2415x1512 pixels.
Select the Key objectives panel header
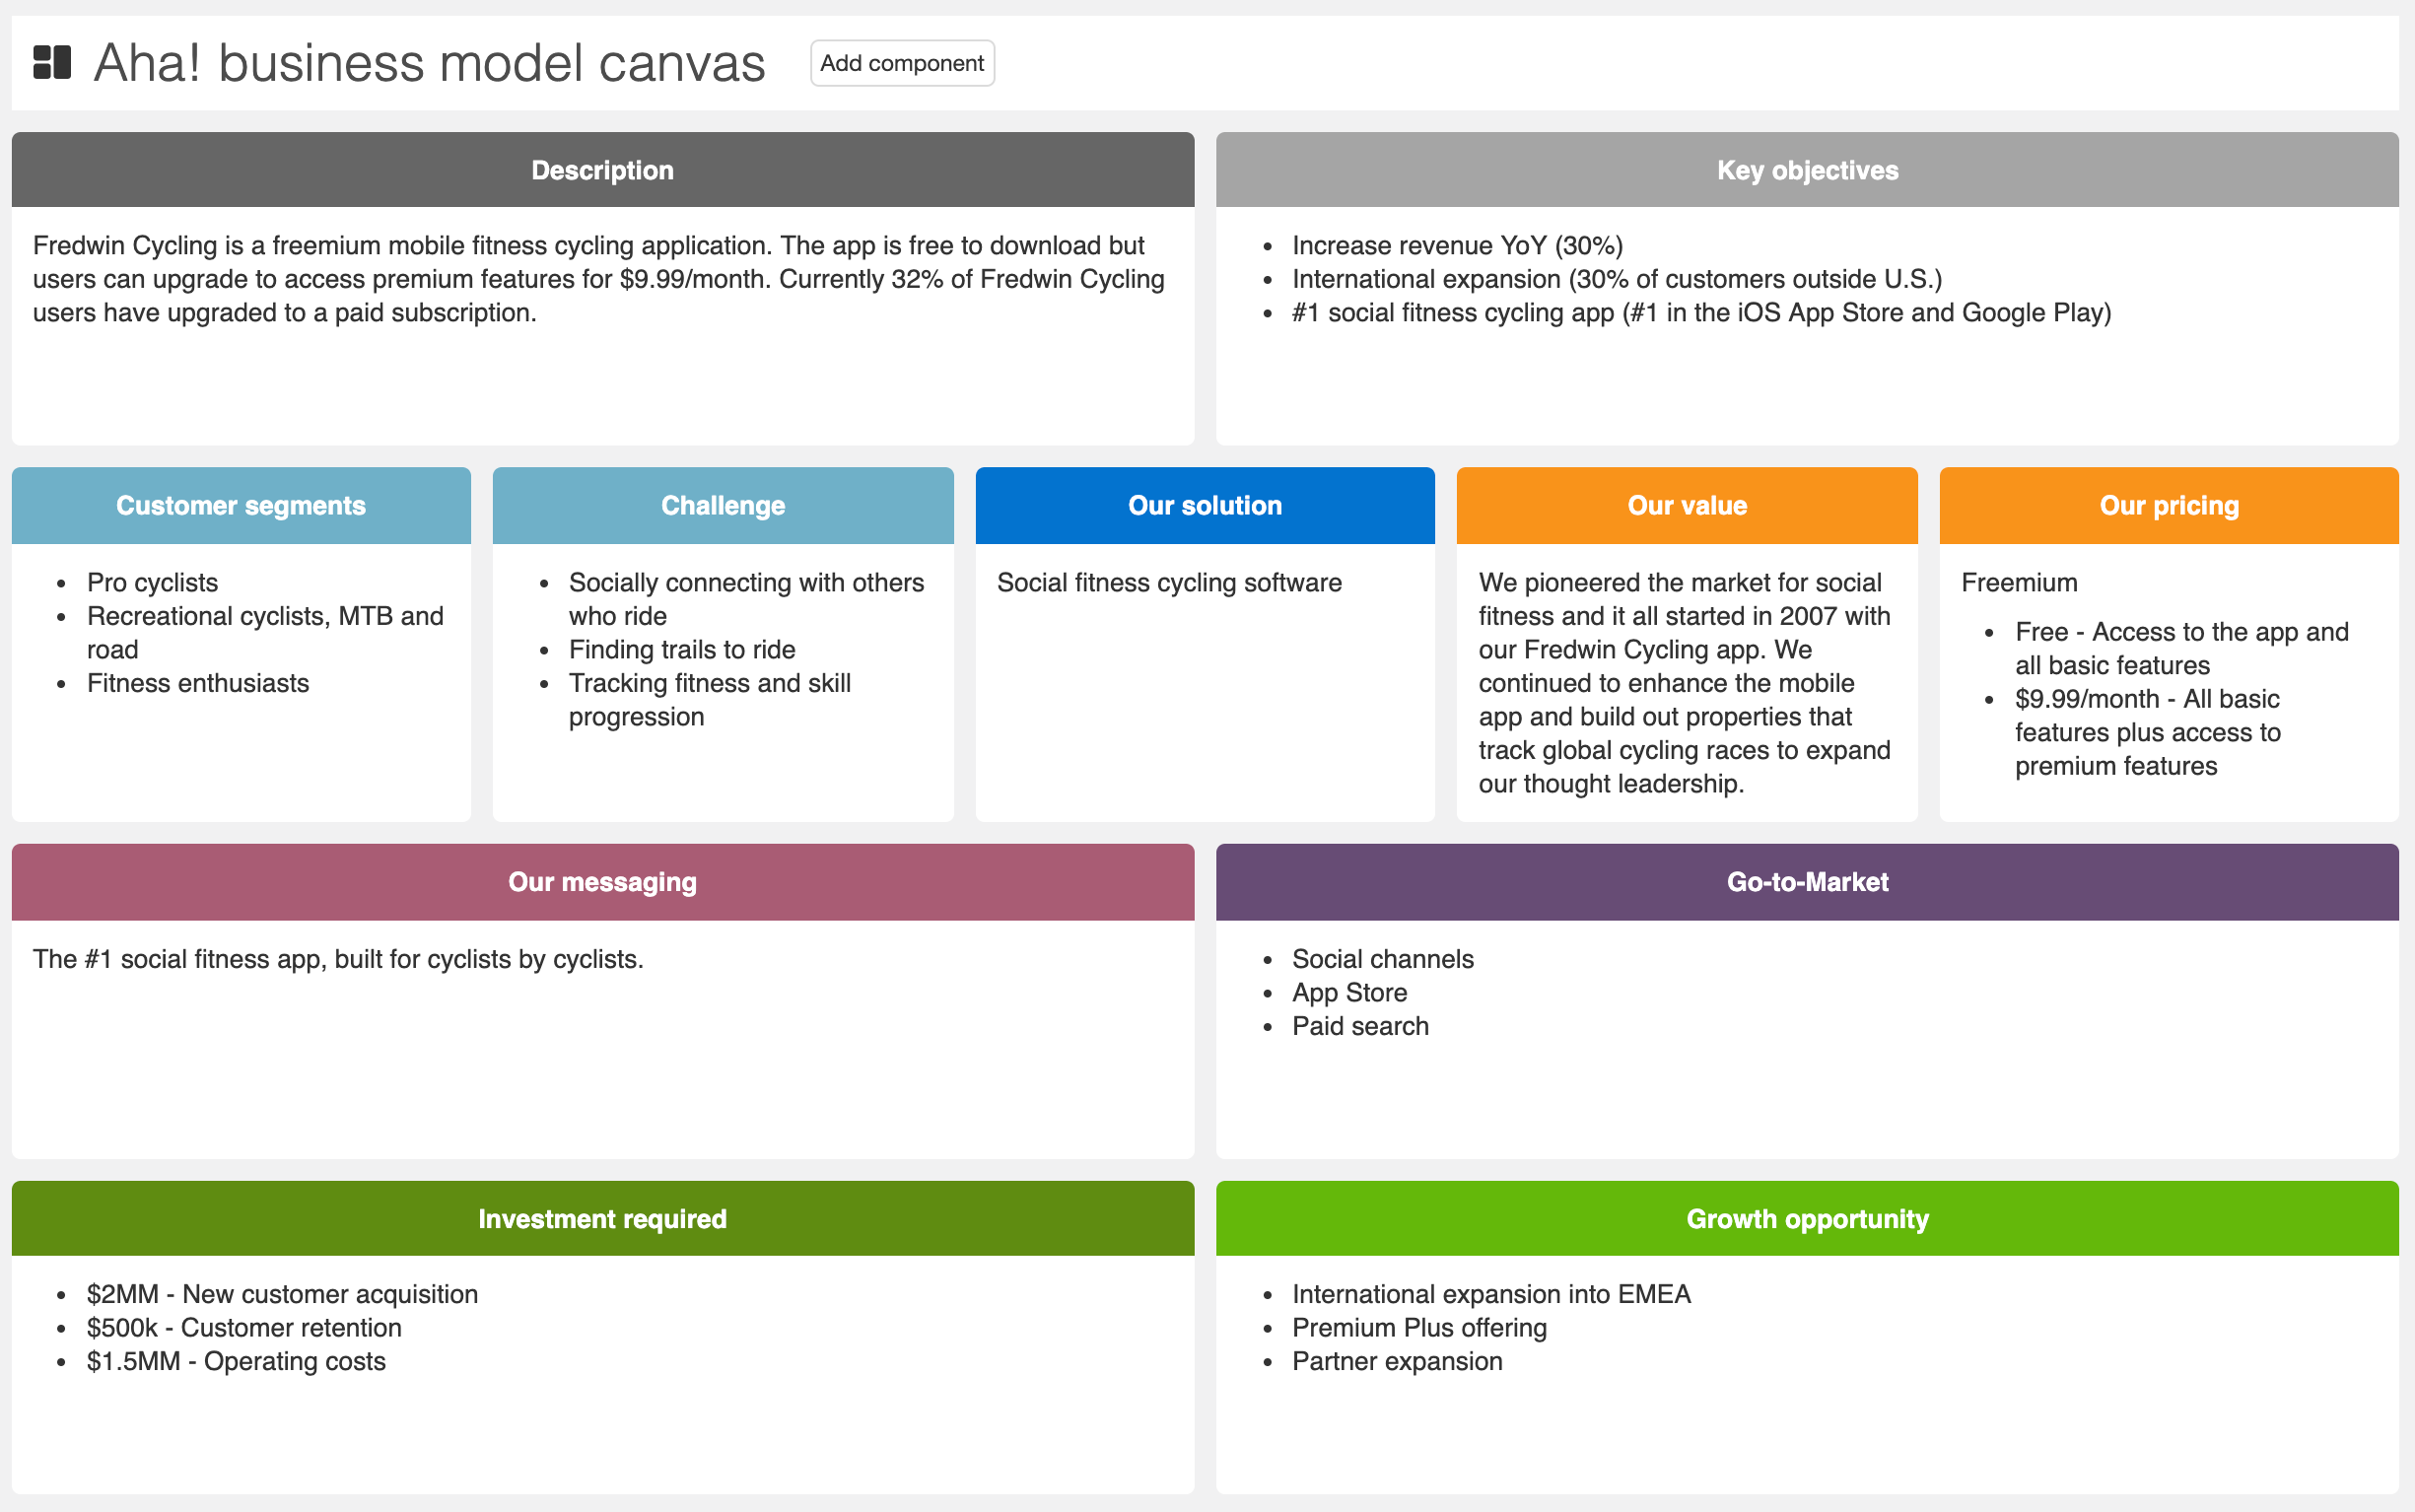point(1806,169)
